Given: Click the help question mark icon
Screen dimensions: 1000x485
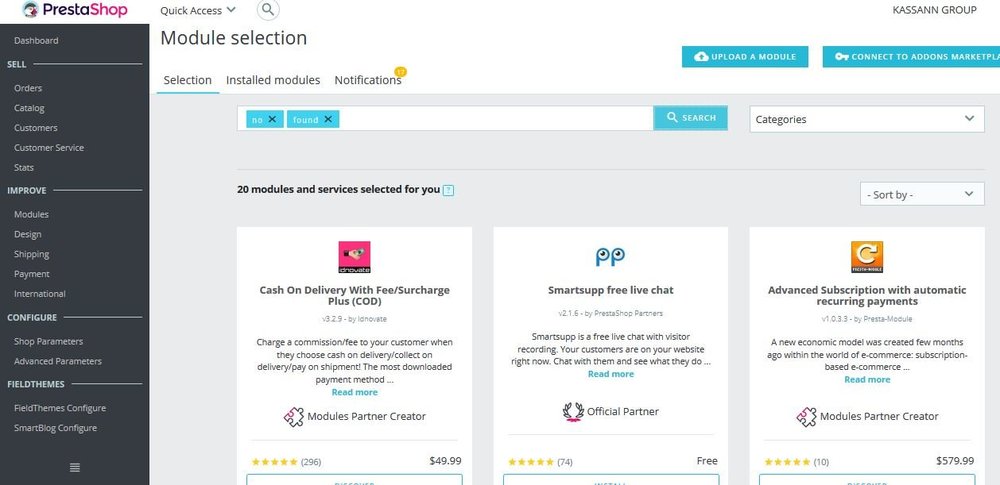Looking at the screenshot, I should click(448, 190).
